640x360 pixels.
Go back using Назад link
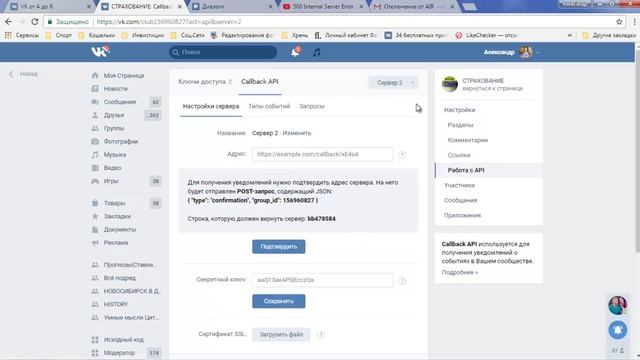tap(24, 74)
